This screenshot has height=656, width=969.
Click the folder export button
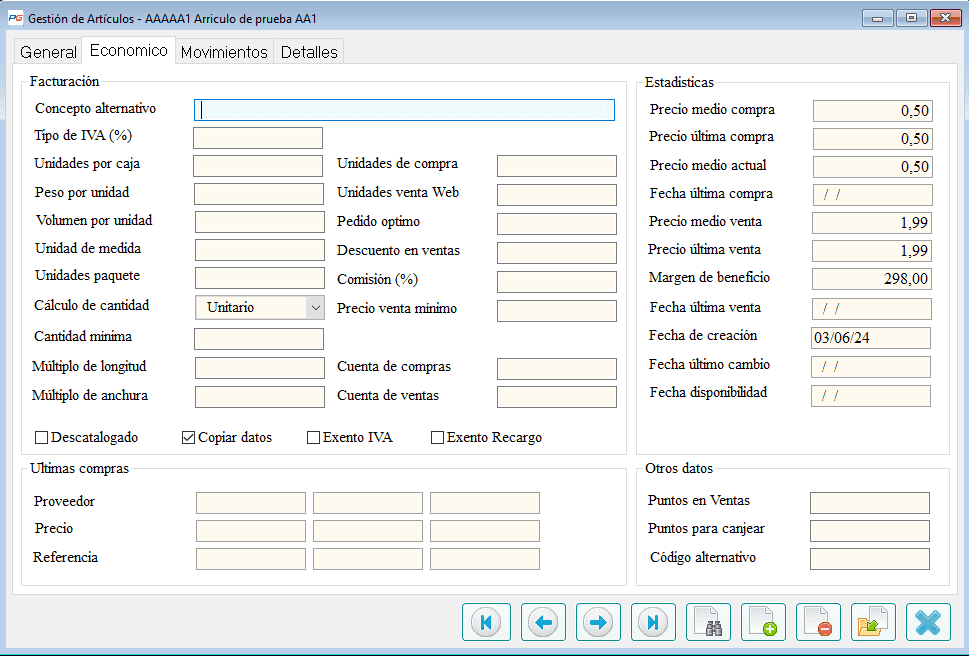point(873,622)
